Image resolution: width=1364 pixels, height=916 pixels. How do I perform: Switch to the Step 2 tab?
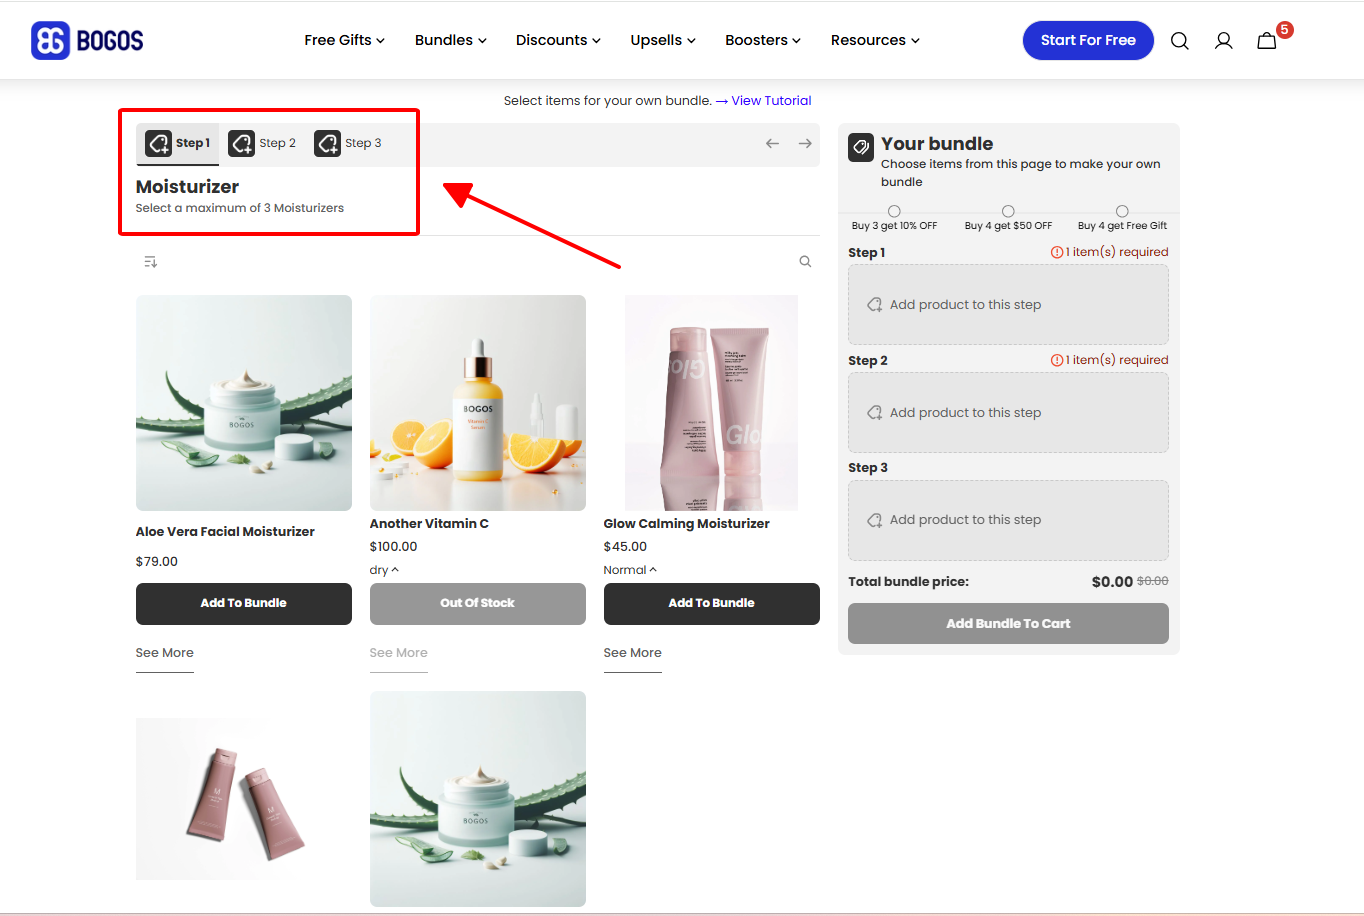(262, 144)
